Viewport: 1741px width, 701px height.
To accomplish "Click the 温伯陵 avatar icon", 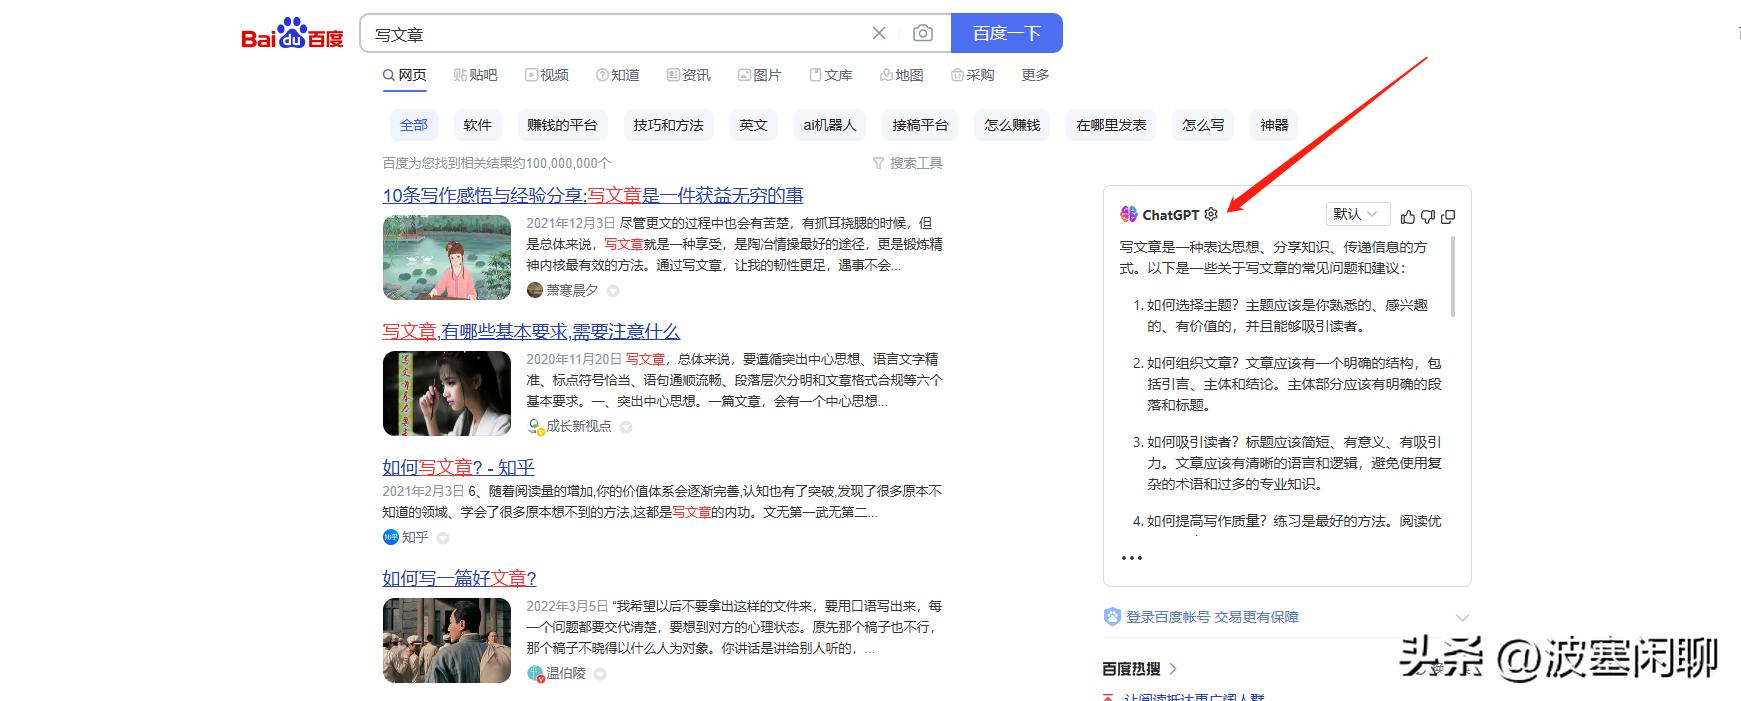I will (x=535, y=673).
